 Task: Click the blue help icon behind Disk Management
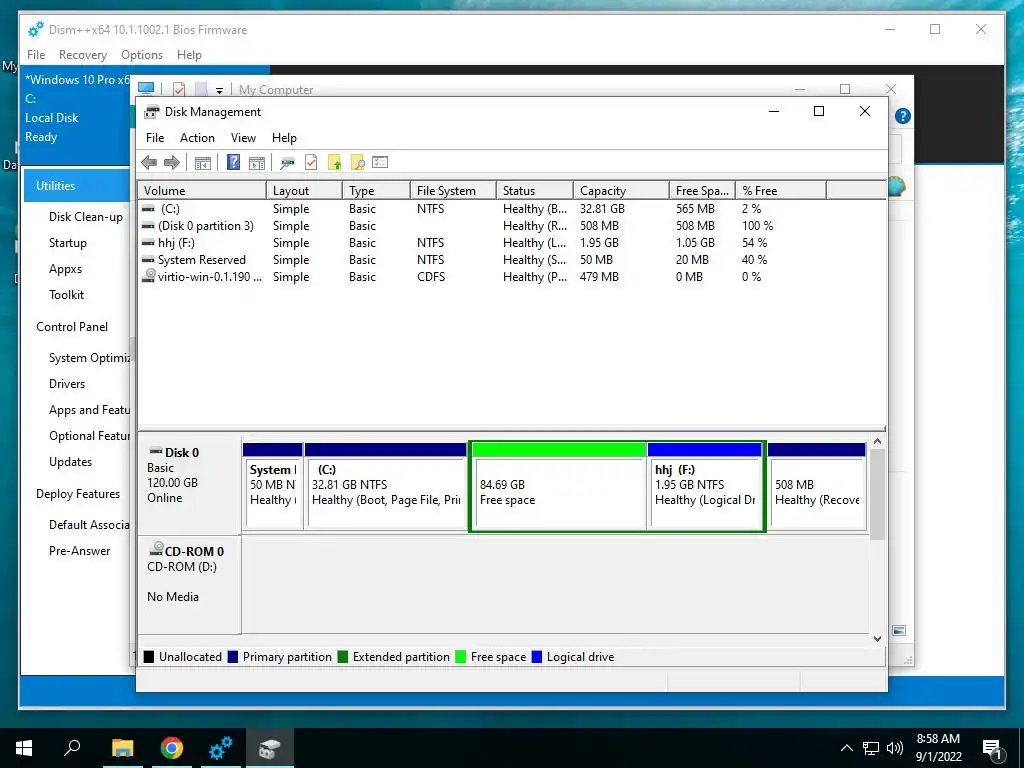coord(903,116)
